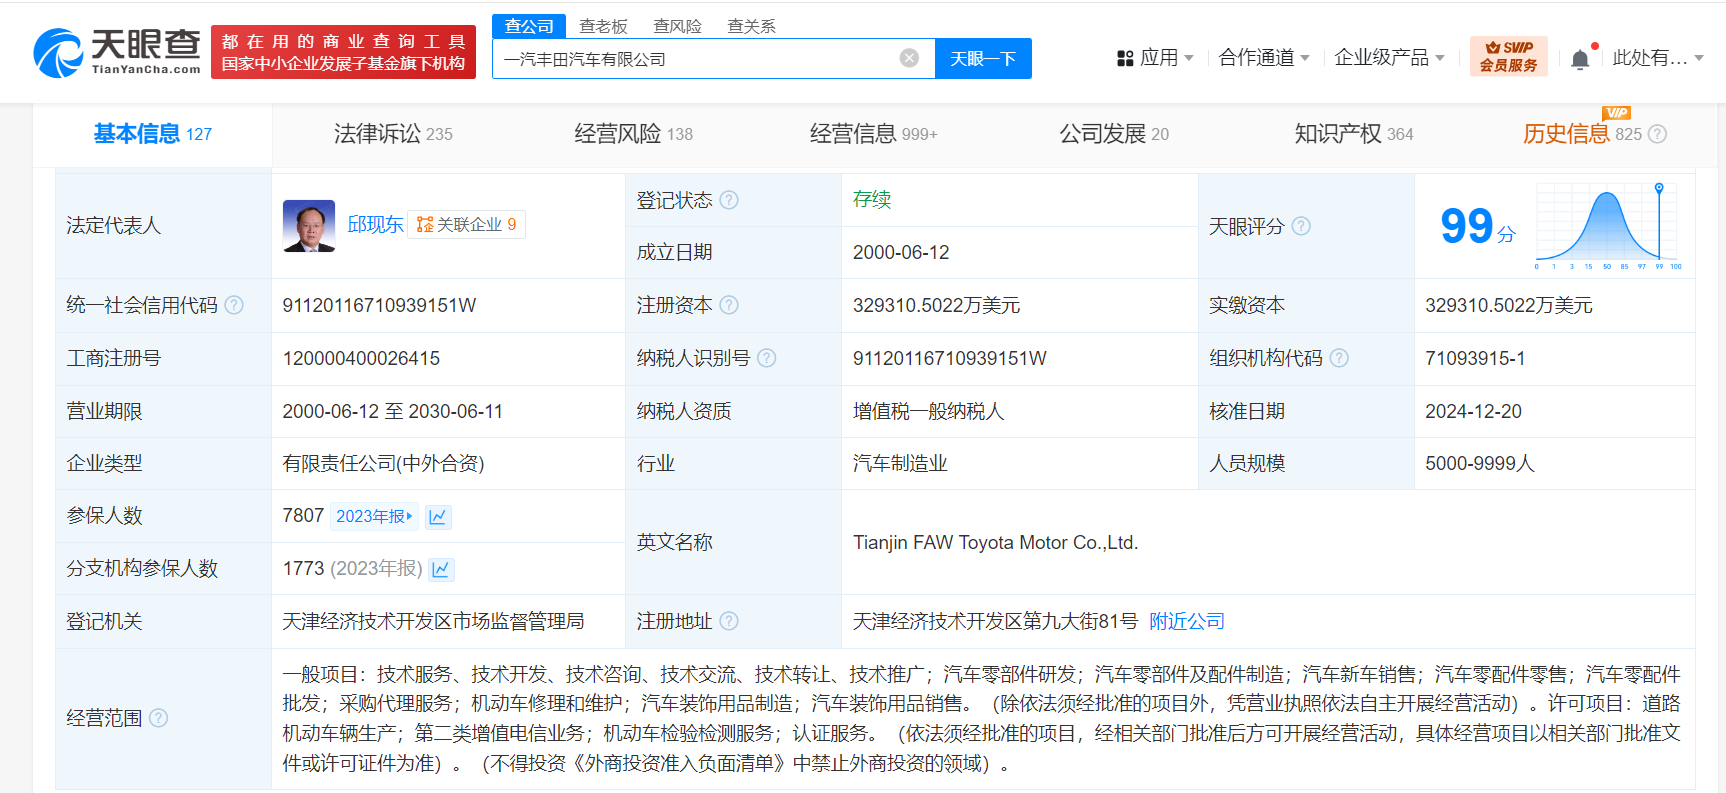
Task: Click help icon next to 登记状态
Action: coord(729,200)
